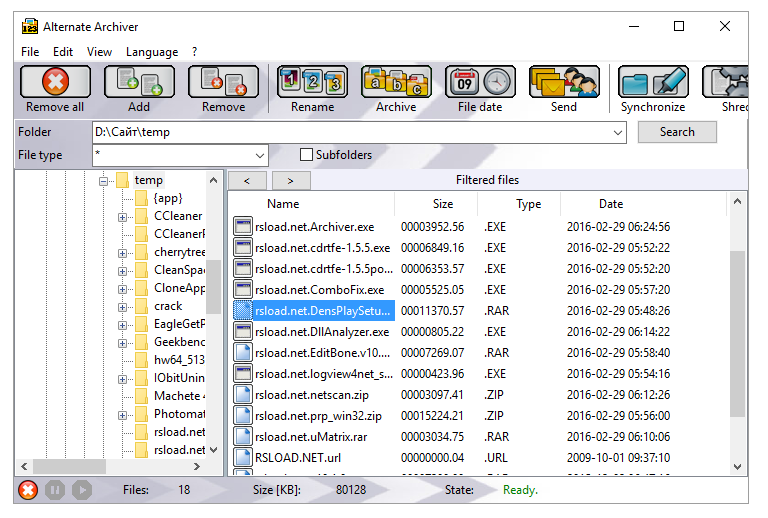Select the rsload.net.logview4net_s... file

(x=324, y=374)
